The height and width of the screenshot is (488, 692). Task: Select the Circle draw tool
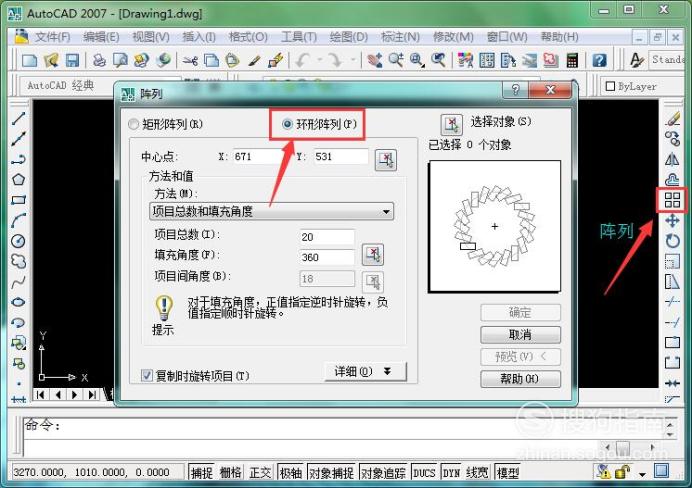pos(18,240)
